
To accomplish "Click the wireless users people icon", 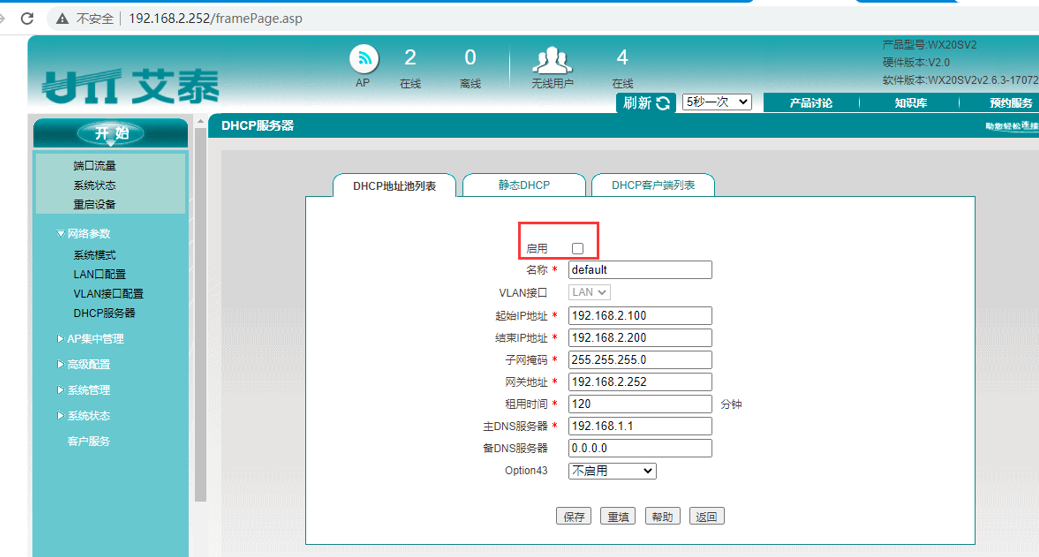I will point(551,60).
